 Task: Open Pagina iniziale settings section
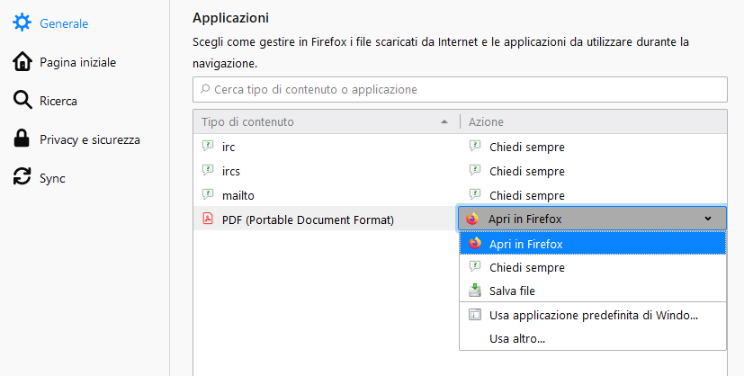(x=78, y=62)
